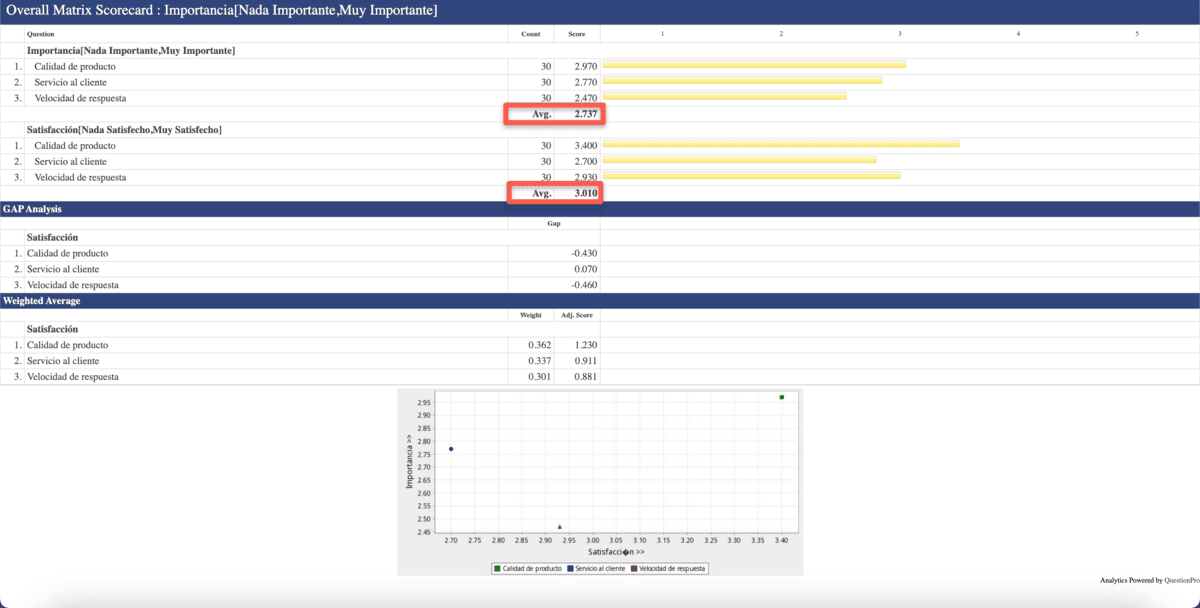Select the Count column header
Screen dimensions: 1200x608
point(531,34)
